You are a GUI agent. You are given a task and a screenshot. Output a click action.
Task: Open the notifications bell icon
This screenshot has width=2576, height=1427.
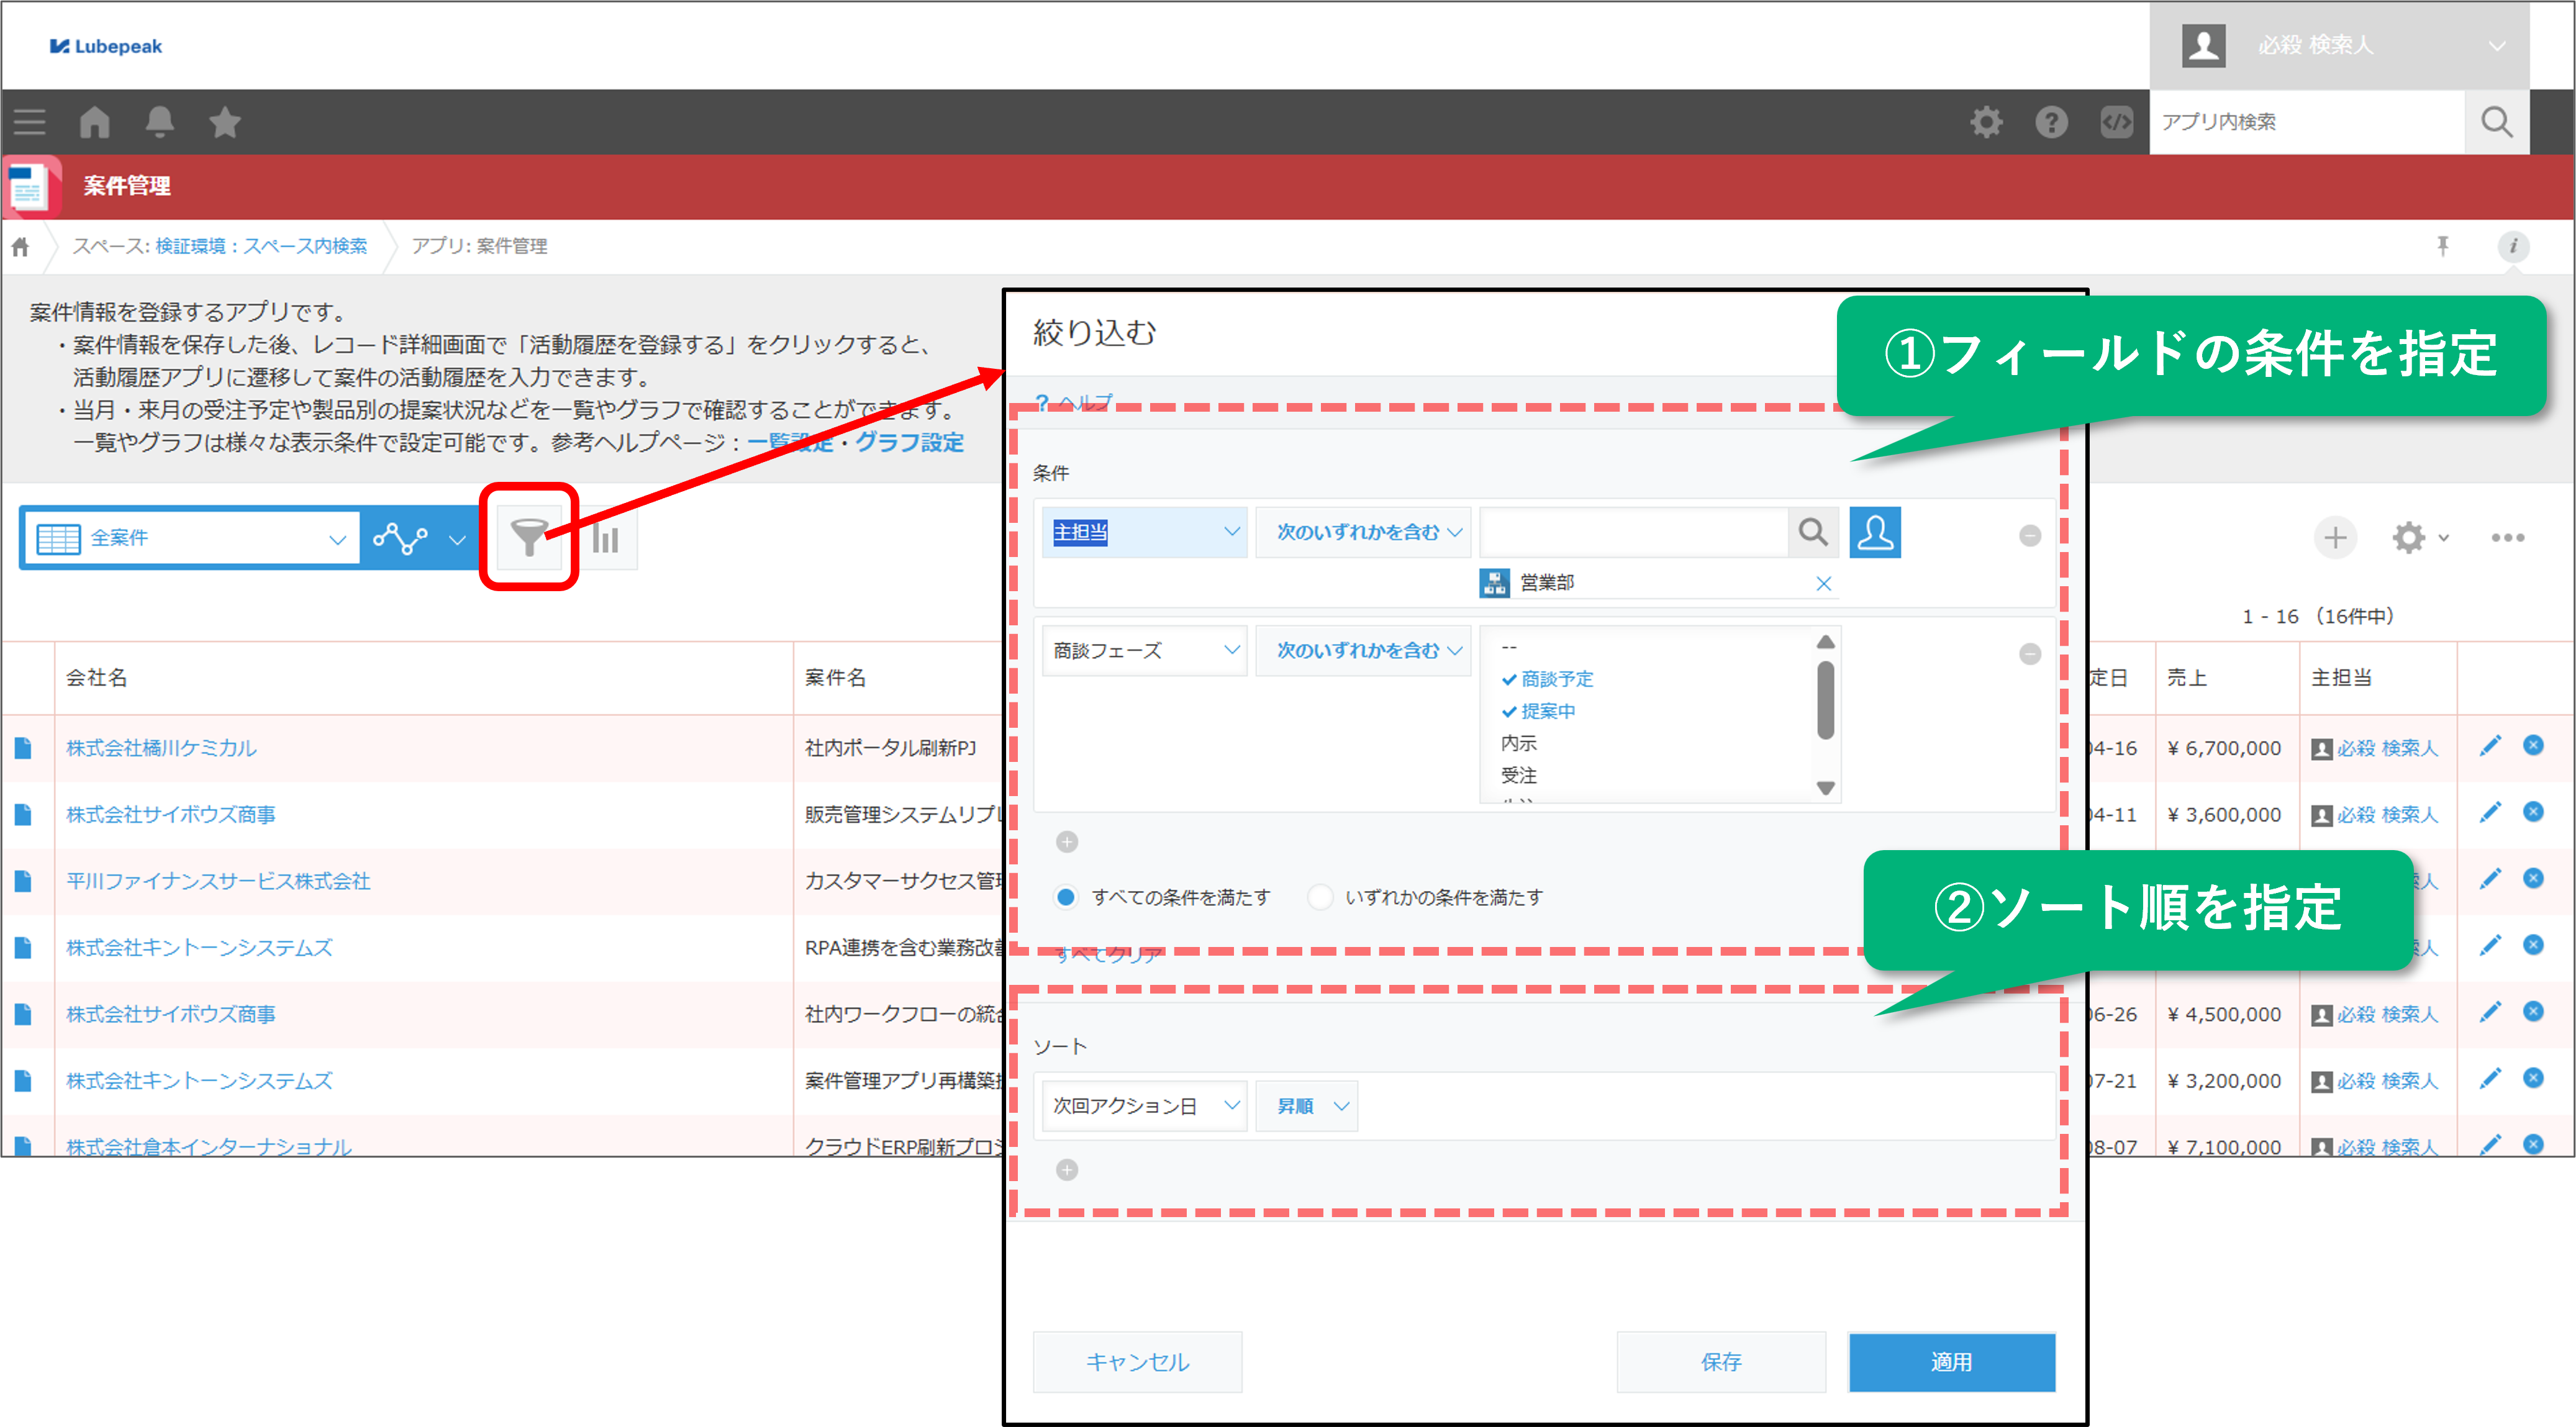coord(159,122)
